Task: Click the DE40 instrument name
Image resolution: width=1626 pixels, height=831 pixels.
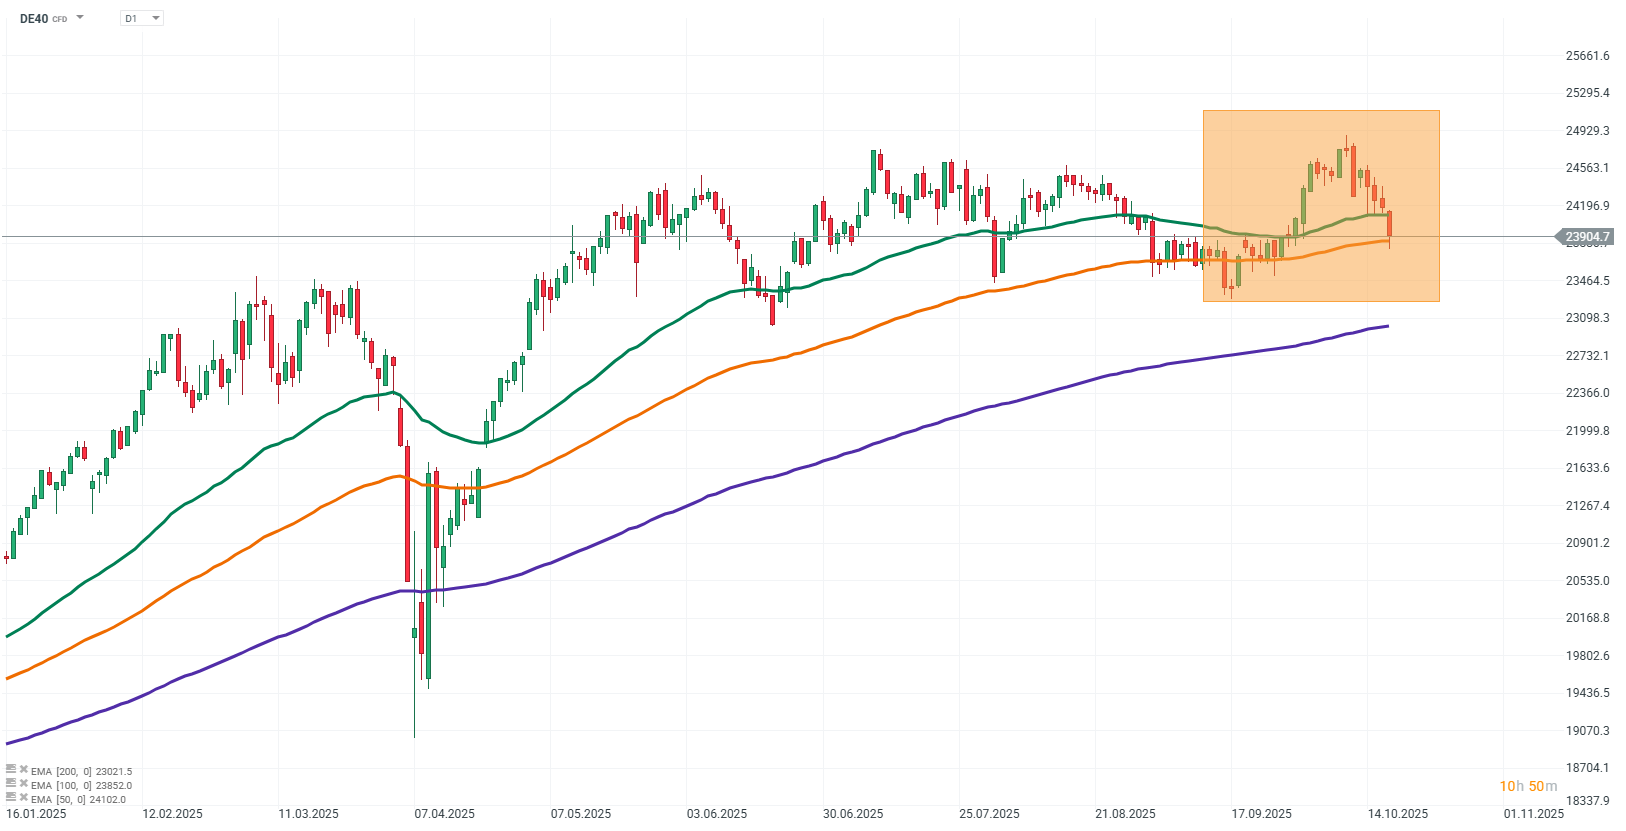Action: pyautogui.click(x=34, y=18)
